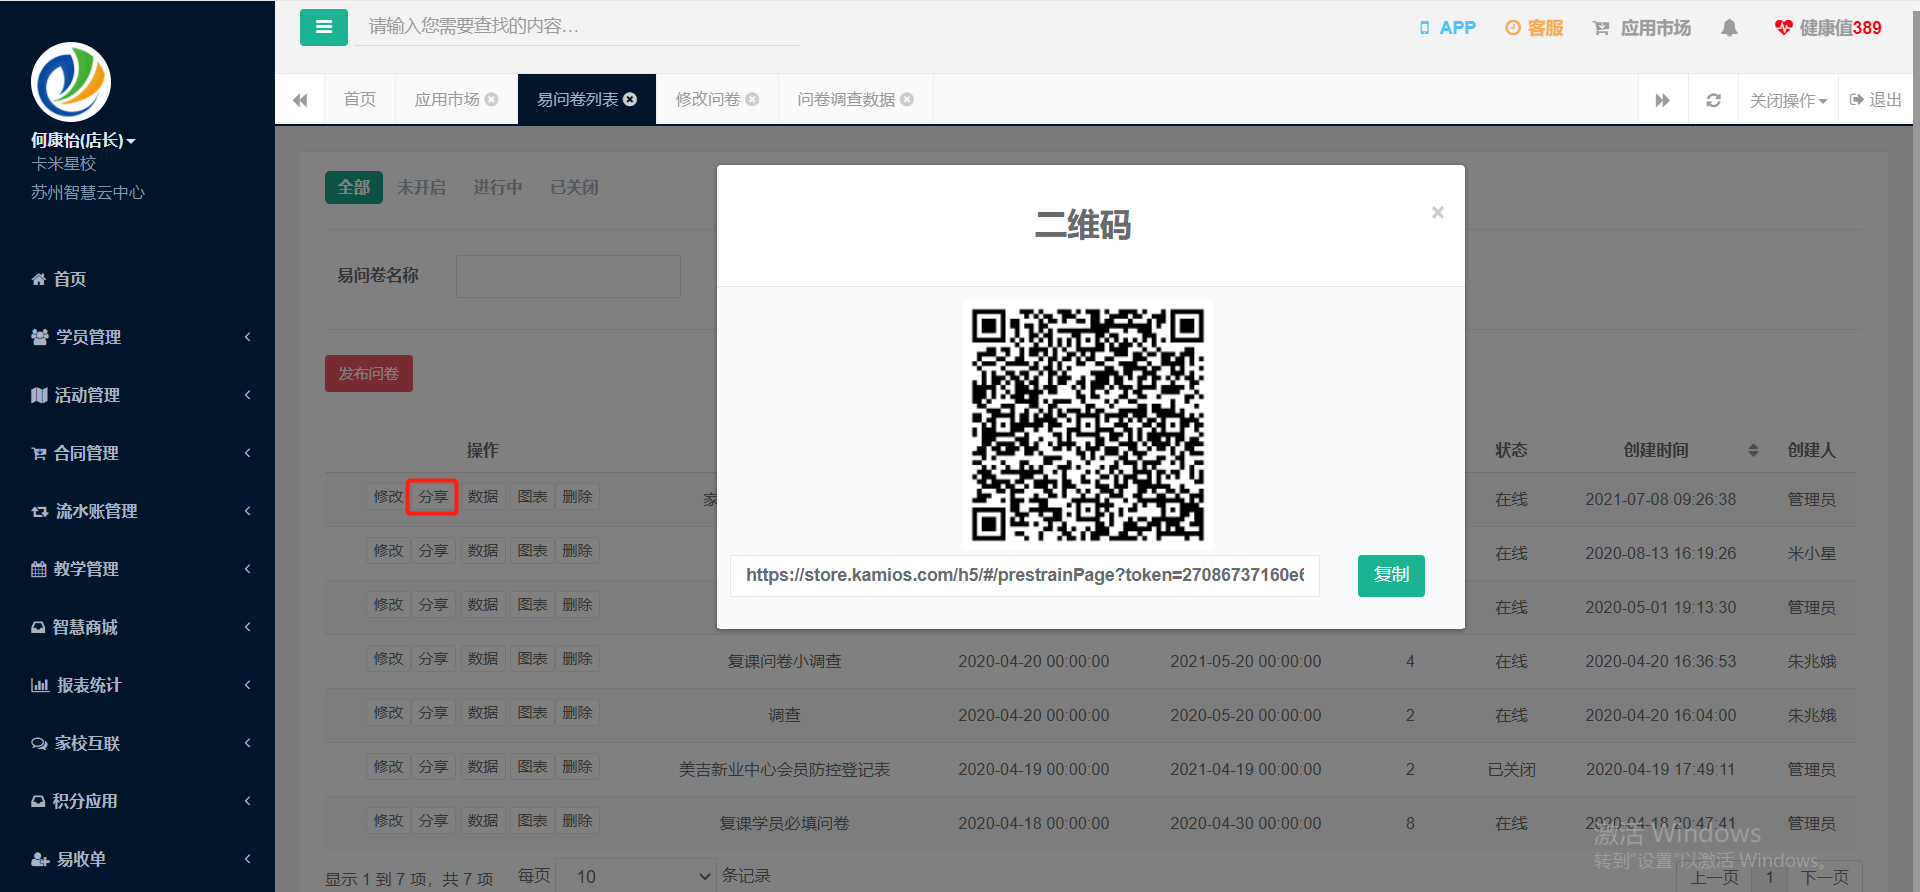View 健康值 389 health score
This screenshot has width=1920, height=892.
[x=1828, y=28]
